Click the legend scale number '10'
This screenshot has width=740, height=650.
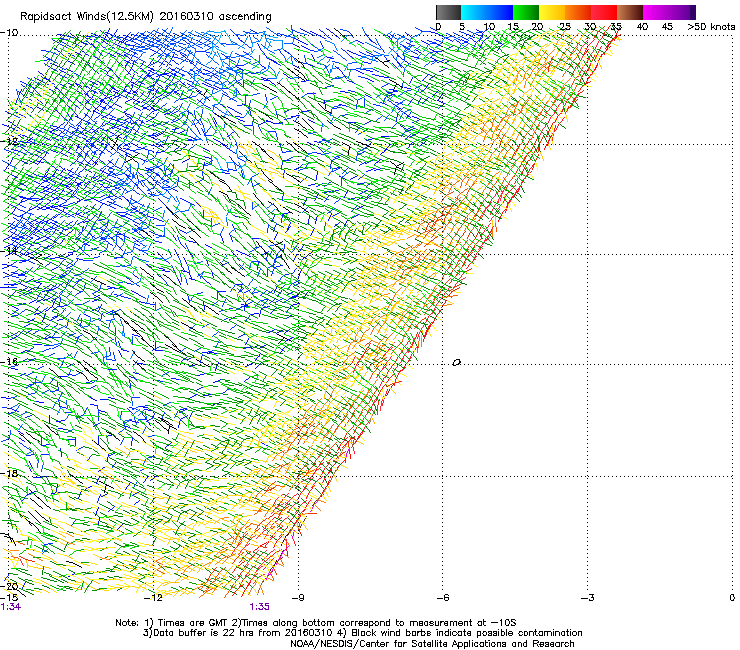(489, 27)
